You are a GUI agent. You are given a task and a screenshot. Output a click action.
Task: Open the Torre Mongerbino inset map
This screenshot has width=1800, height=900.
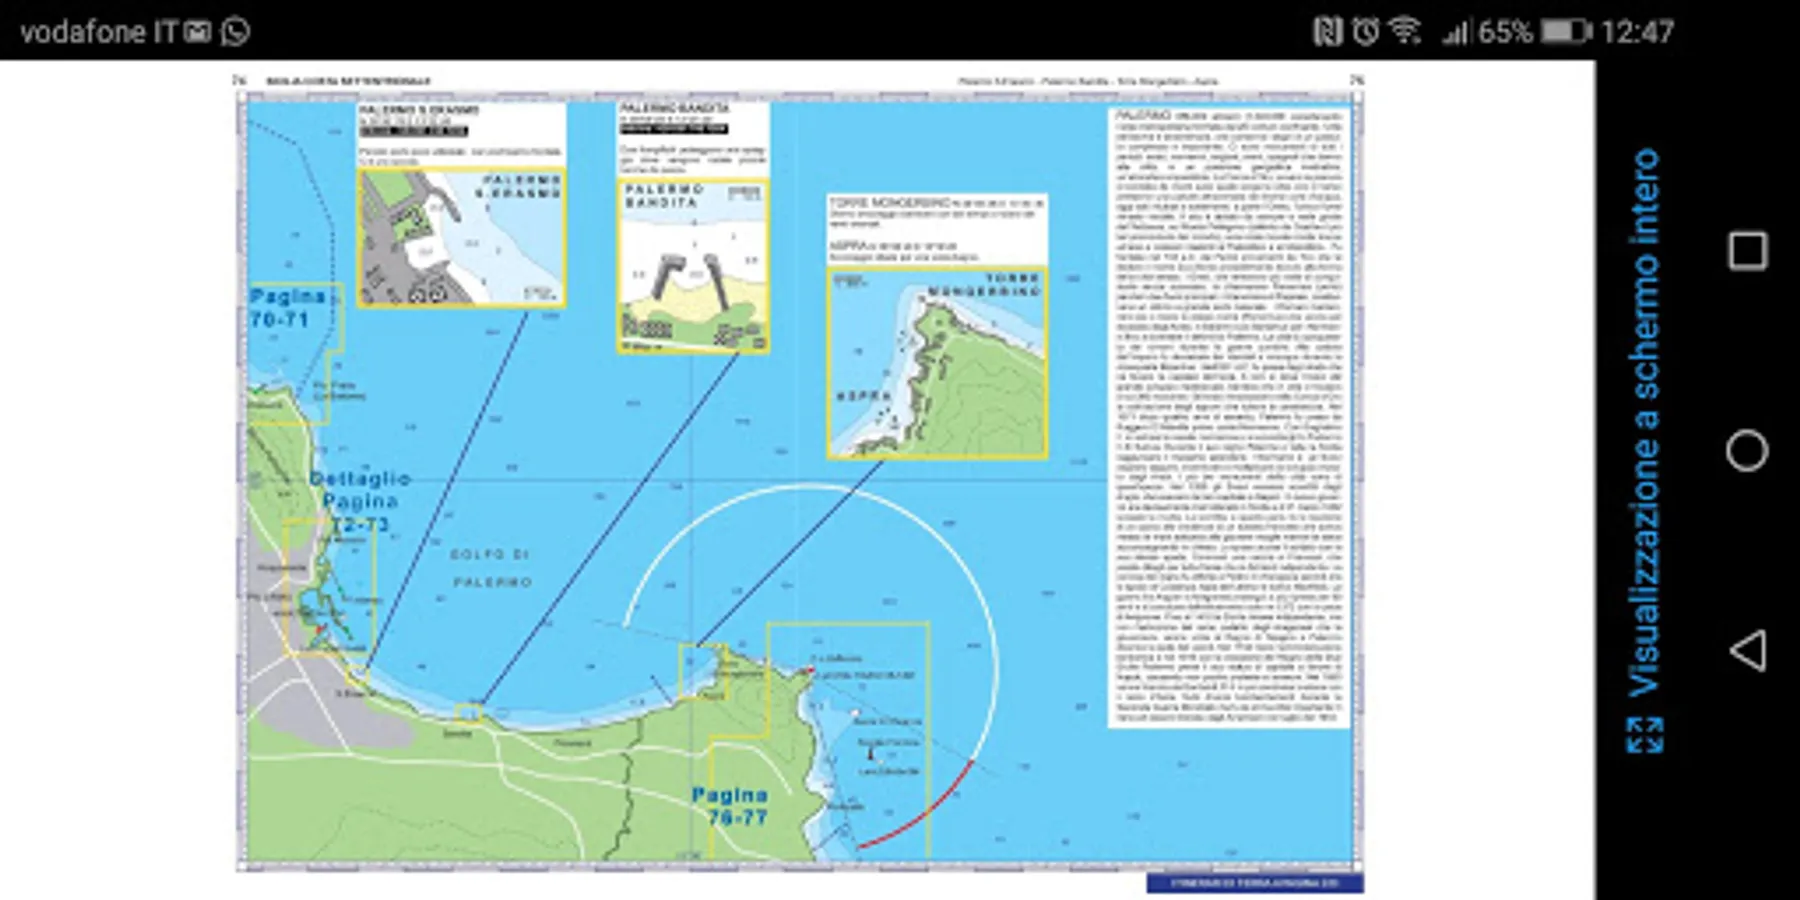click(x=937, y=363)
